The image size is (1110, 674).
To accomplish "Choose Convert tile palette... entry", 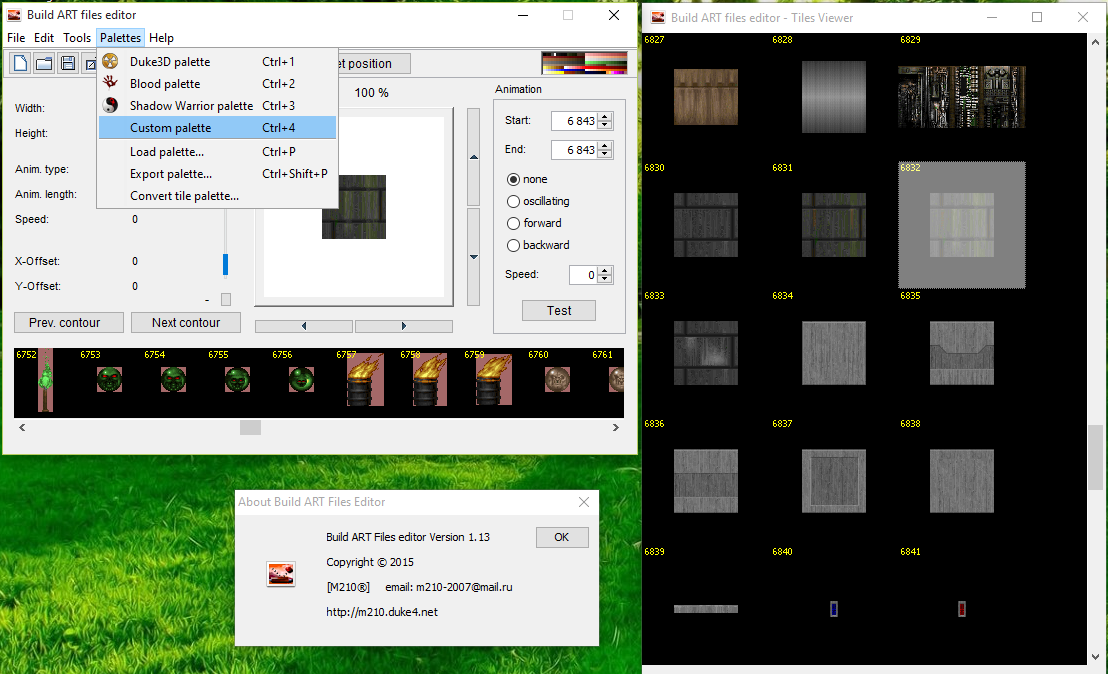I will (217, 195).
